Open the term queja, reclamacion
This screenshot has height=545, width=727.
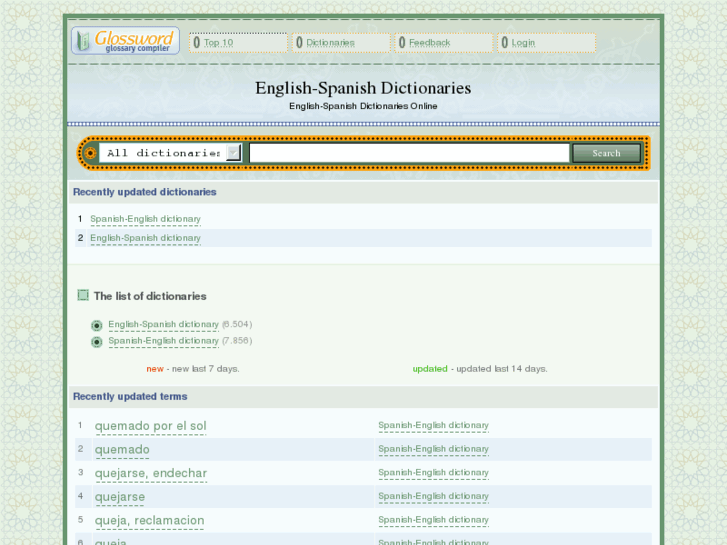149,521
